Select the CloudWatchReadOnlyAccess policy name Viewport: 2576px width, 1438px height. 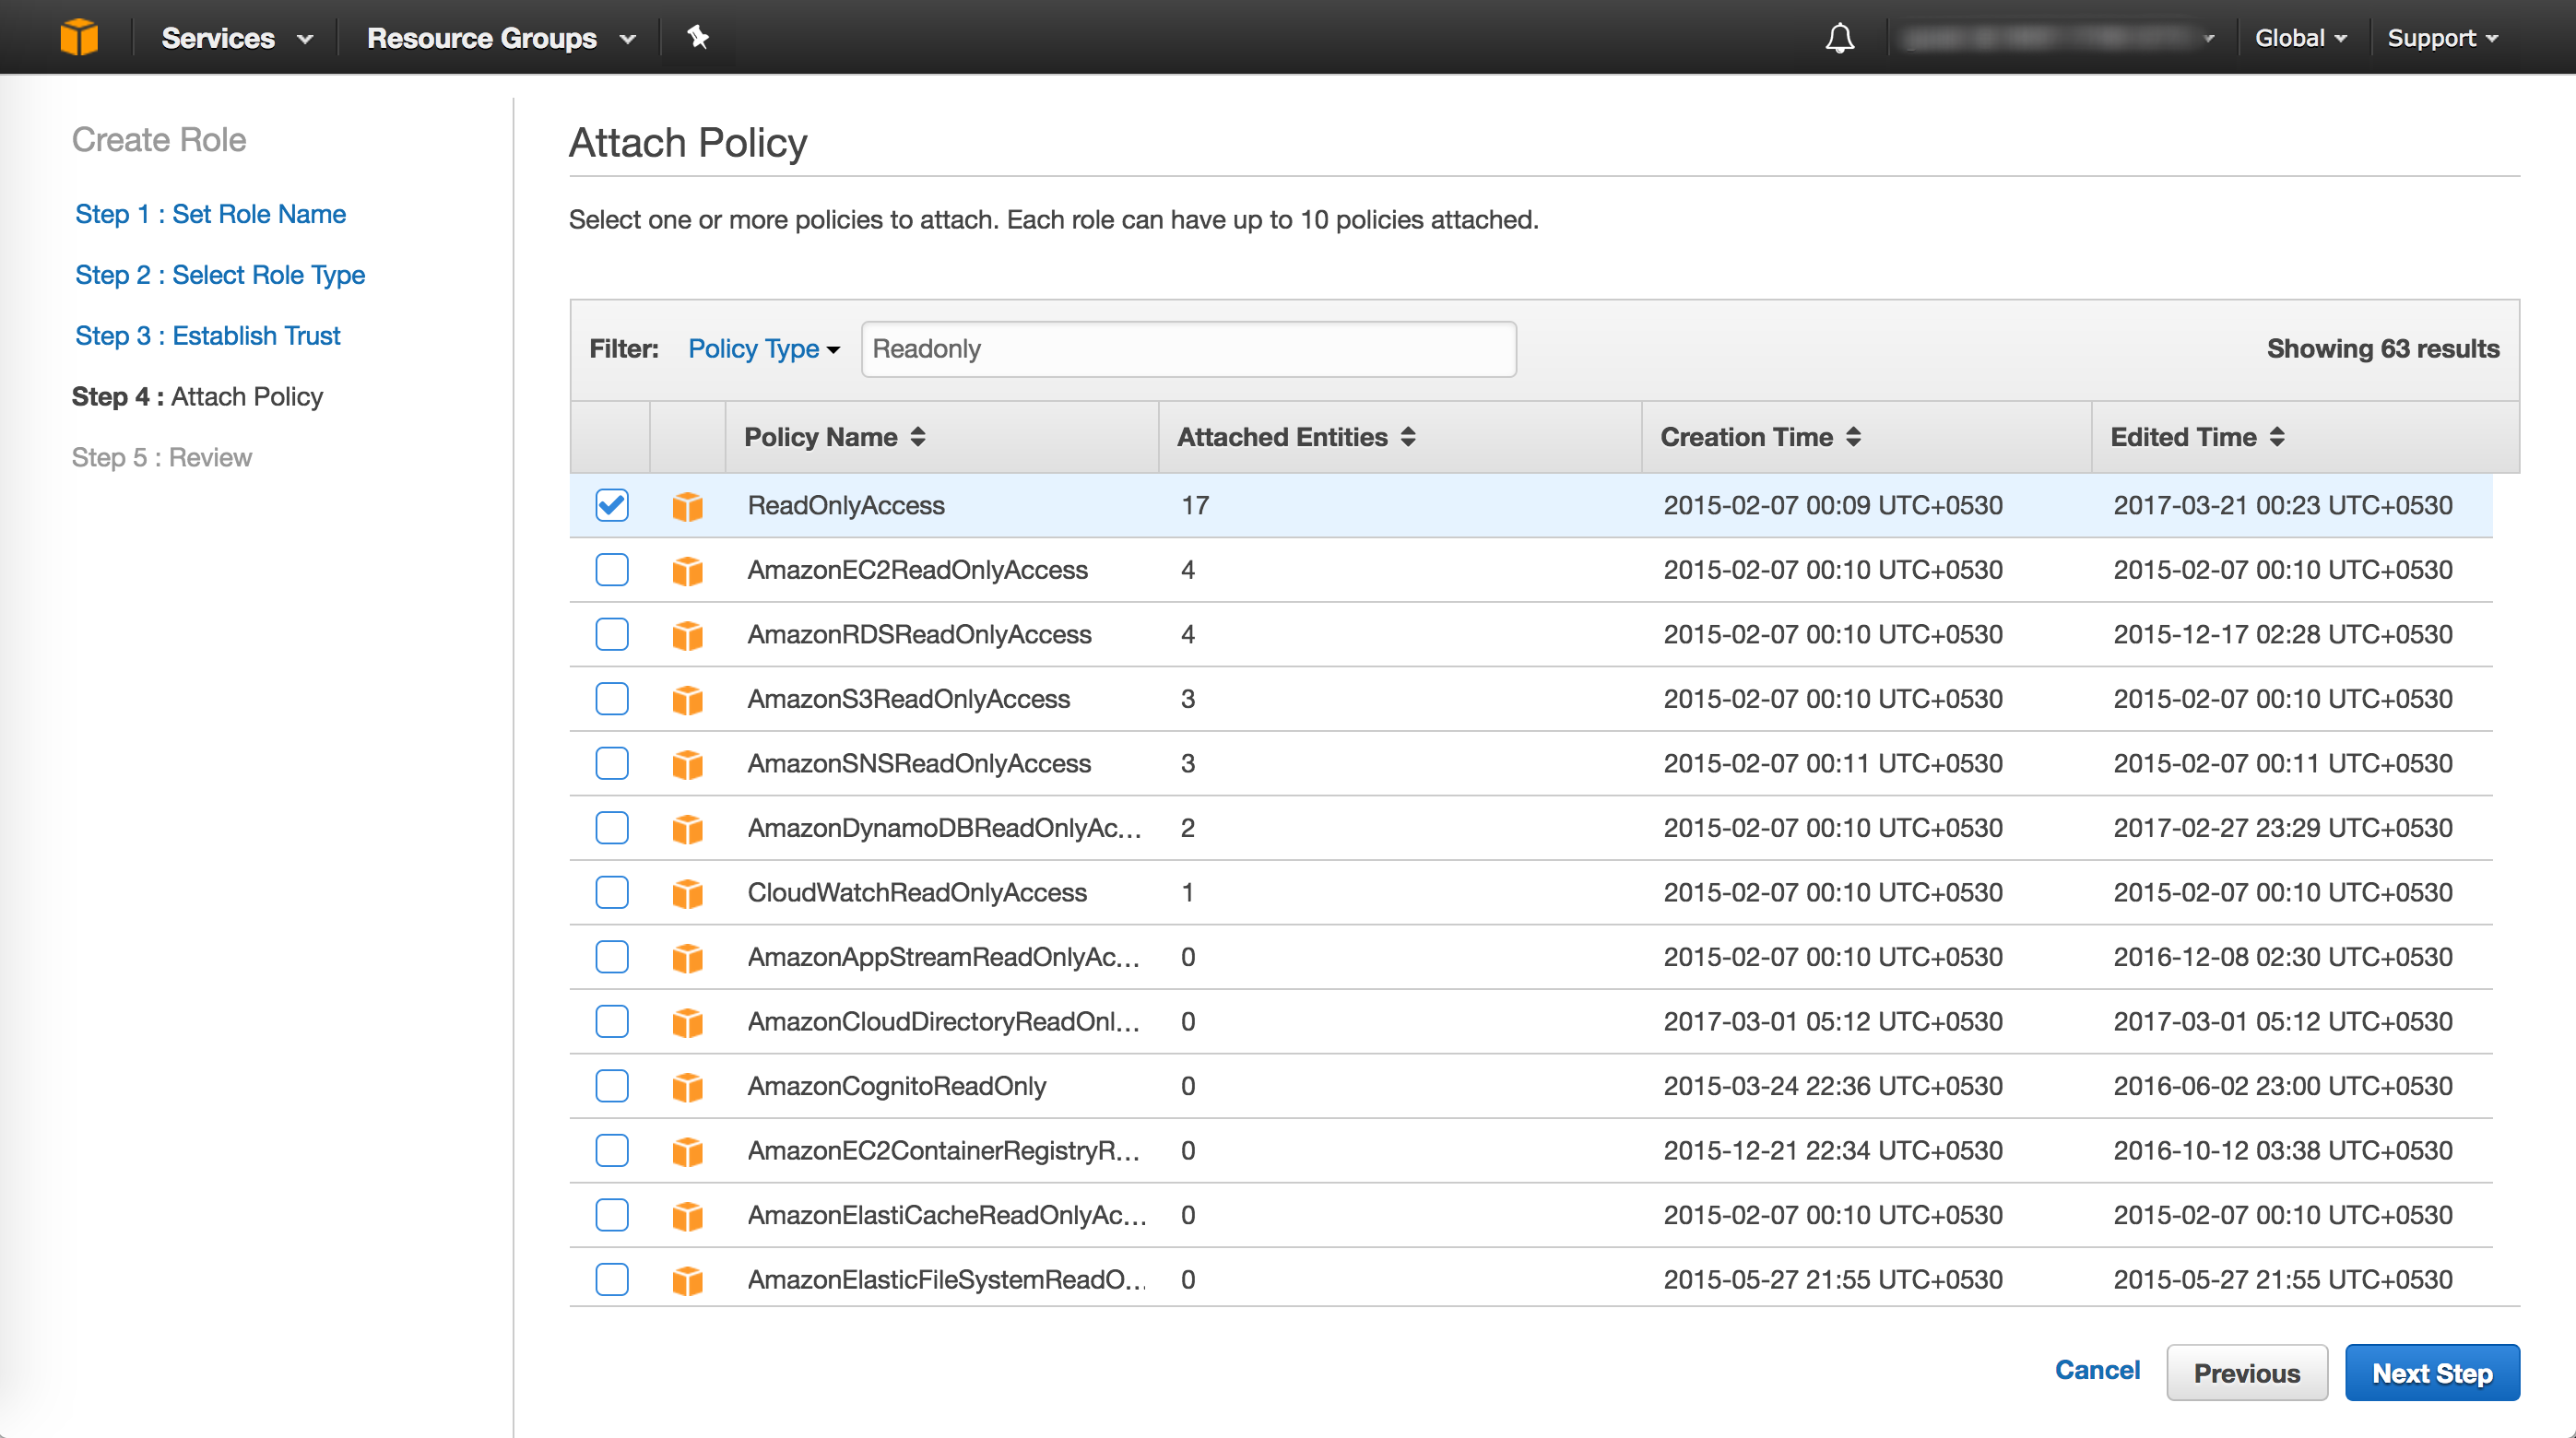(x=917, y=892)
